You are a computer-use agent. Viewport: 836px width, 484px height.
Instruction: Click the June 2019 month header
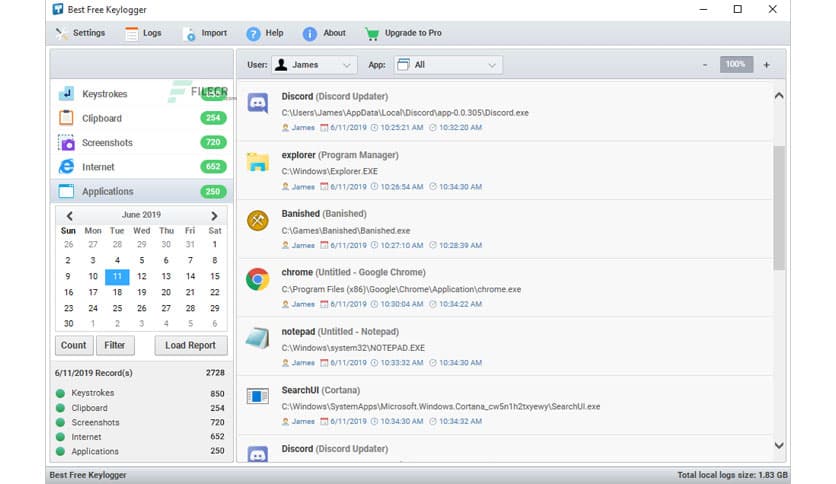(x=141, y=215)
